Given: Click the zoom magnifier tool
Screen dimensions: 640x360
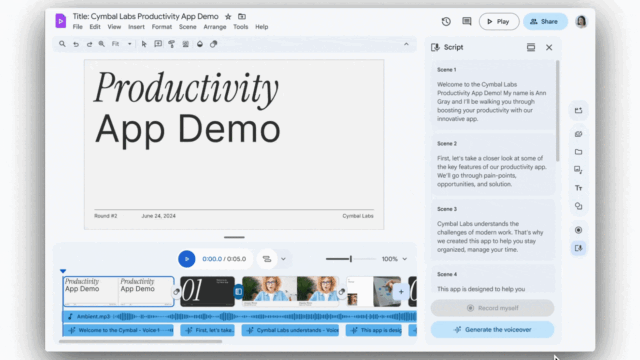Looking at the screenshot, I should [102, 44].
